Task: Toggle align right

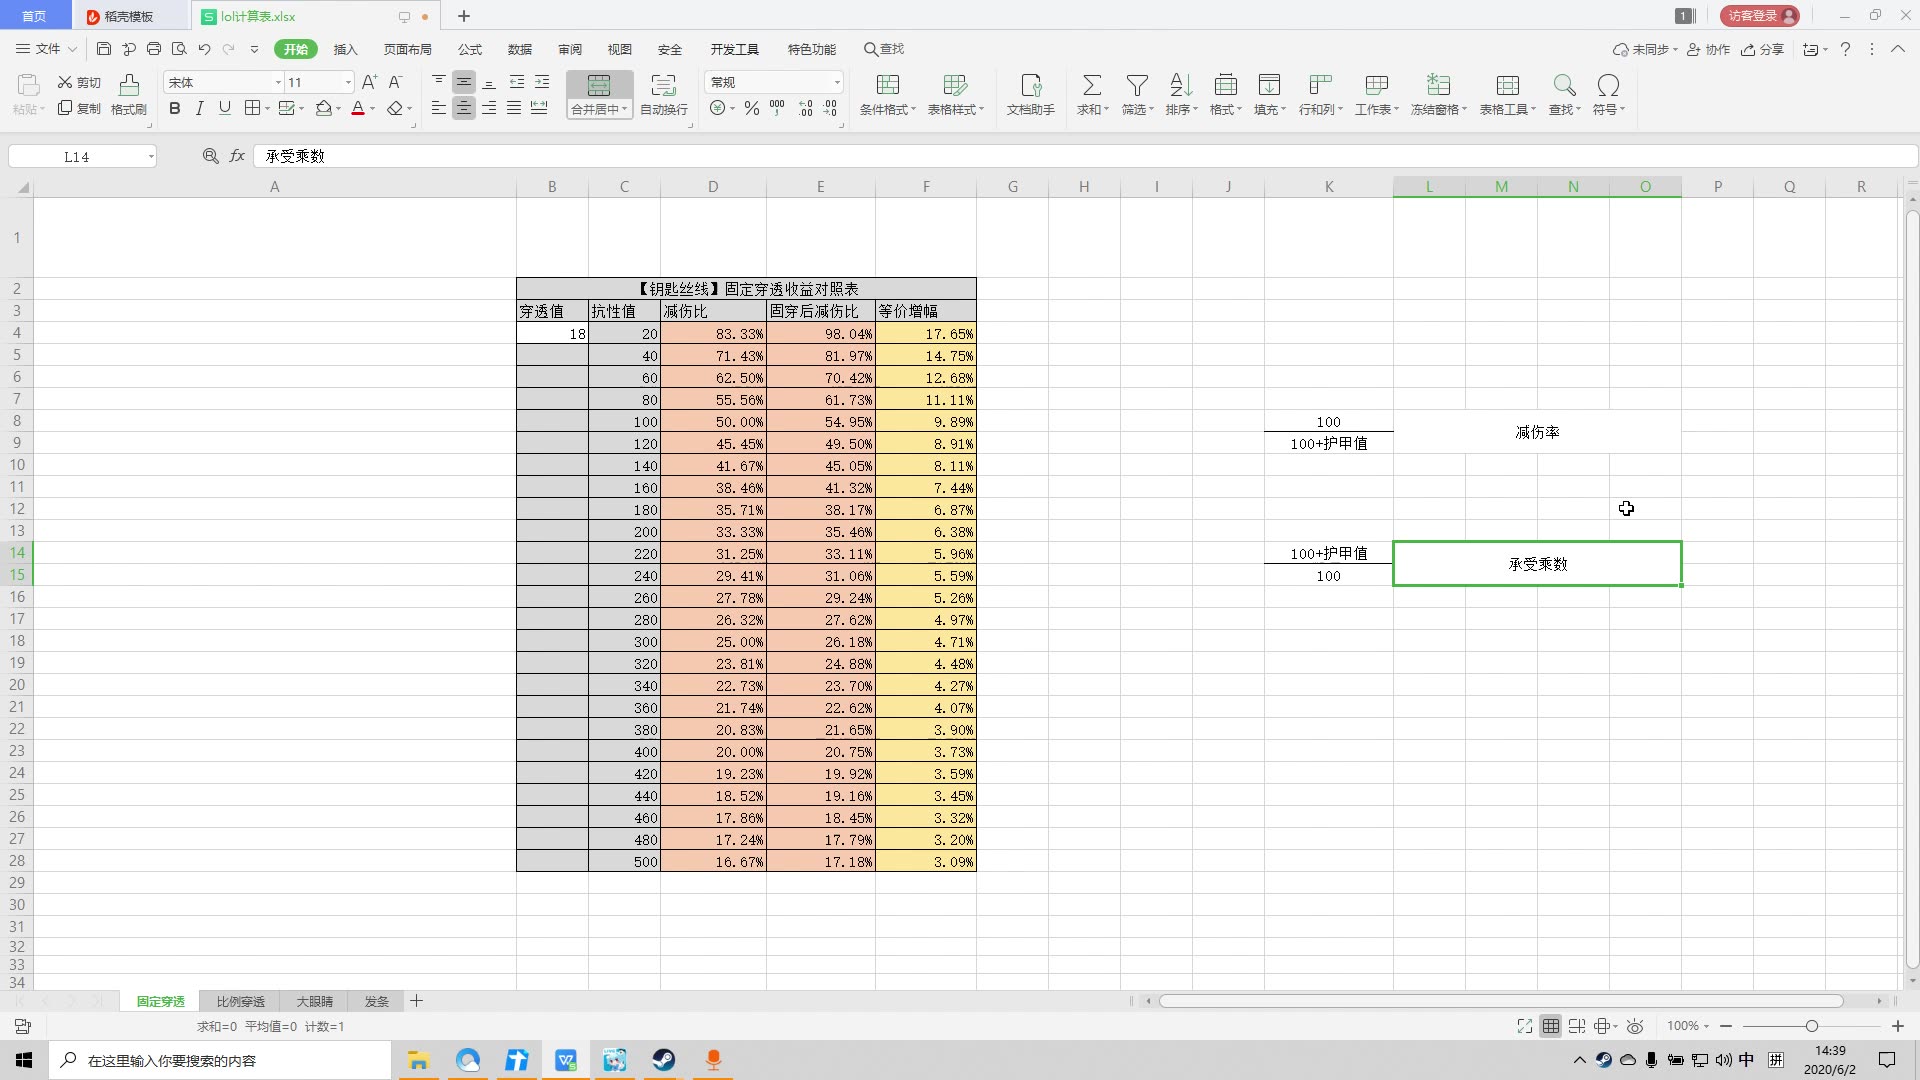Action: pyautogui.click(x=489, y=108)
